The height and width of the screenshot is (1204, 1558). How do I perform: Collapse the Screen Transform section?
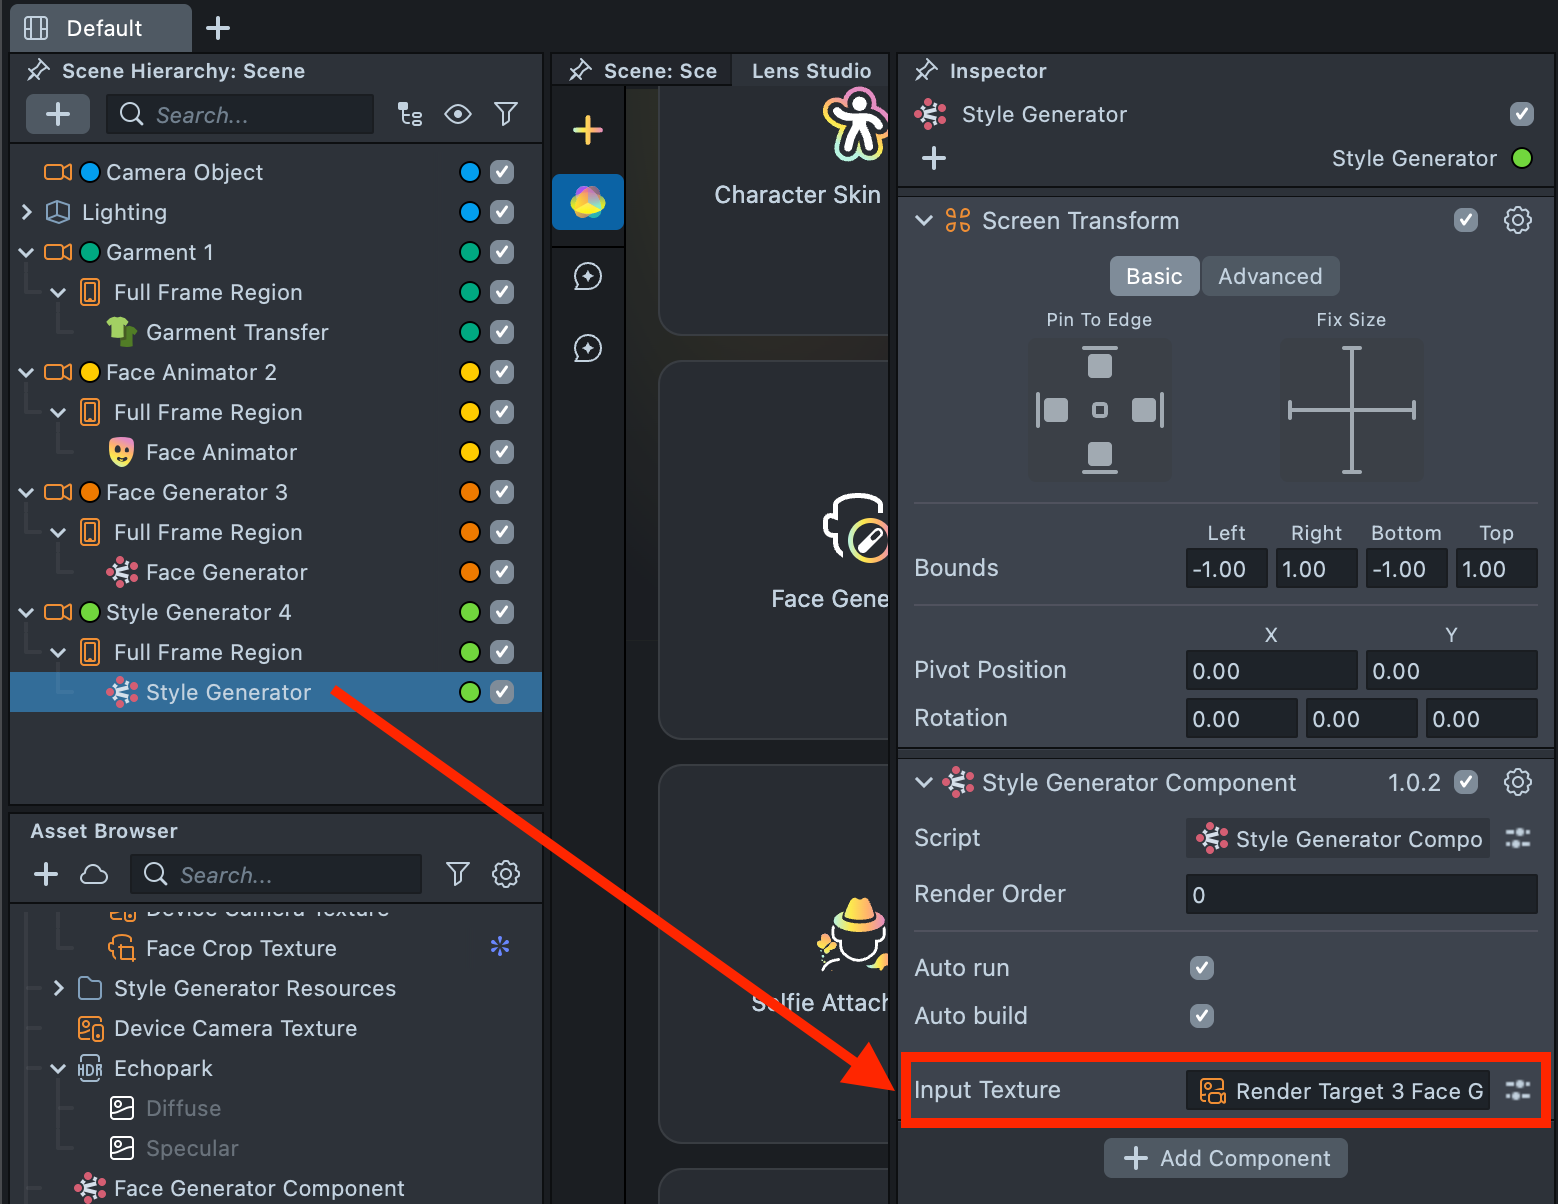coord(924,220)
